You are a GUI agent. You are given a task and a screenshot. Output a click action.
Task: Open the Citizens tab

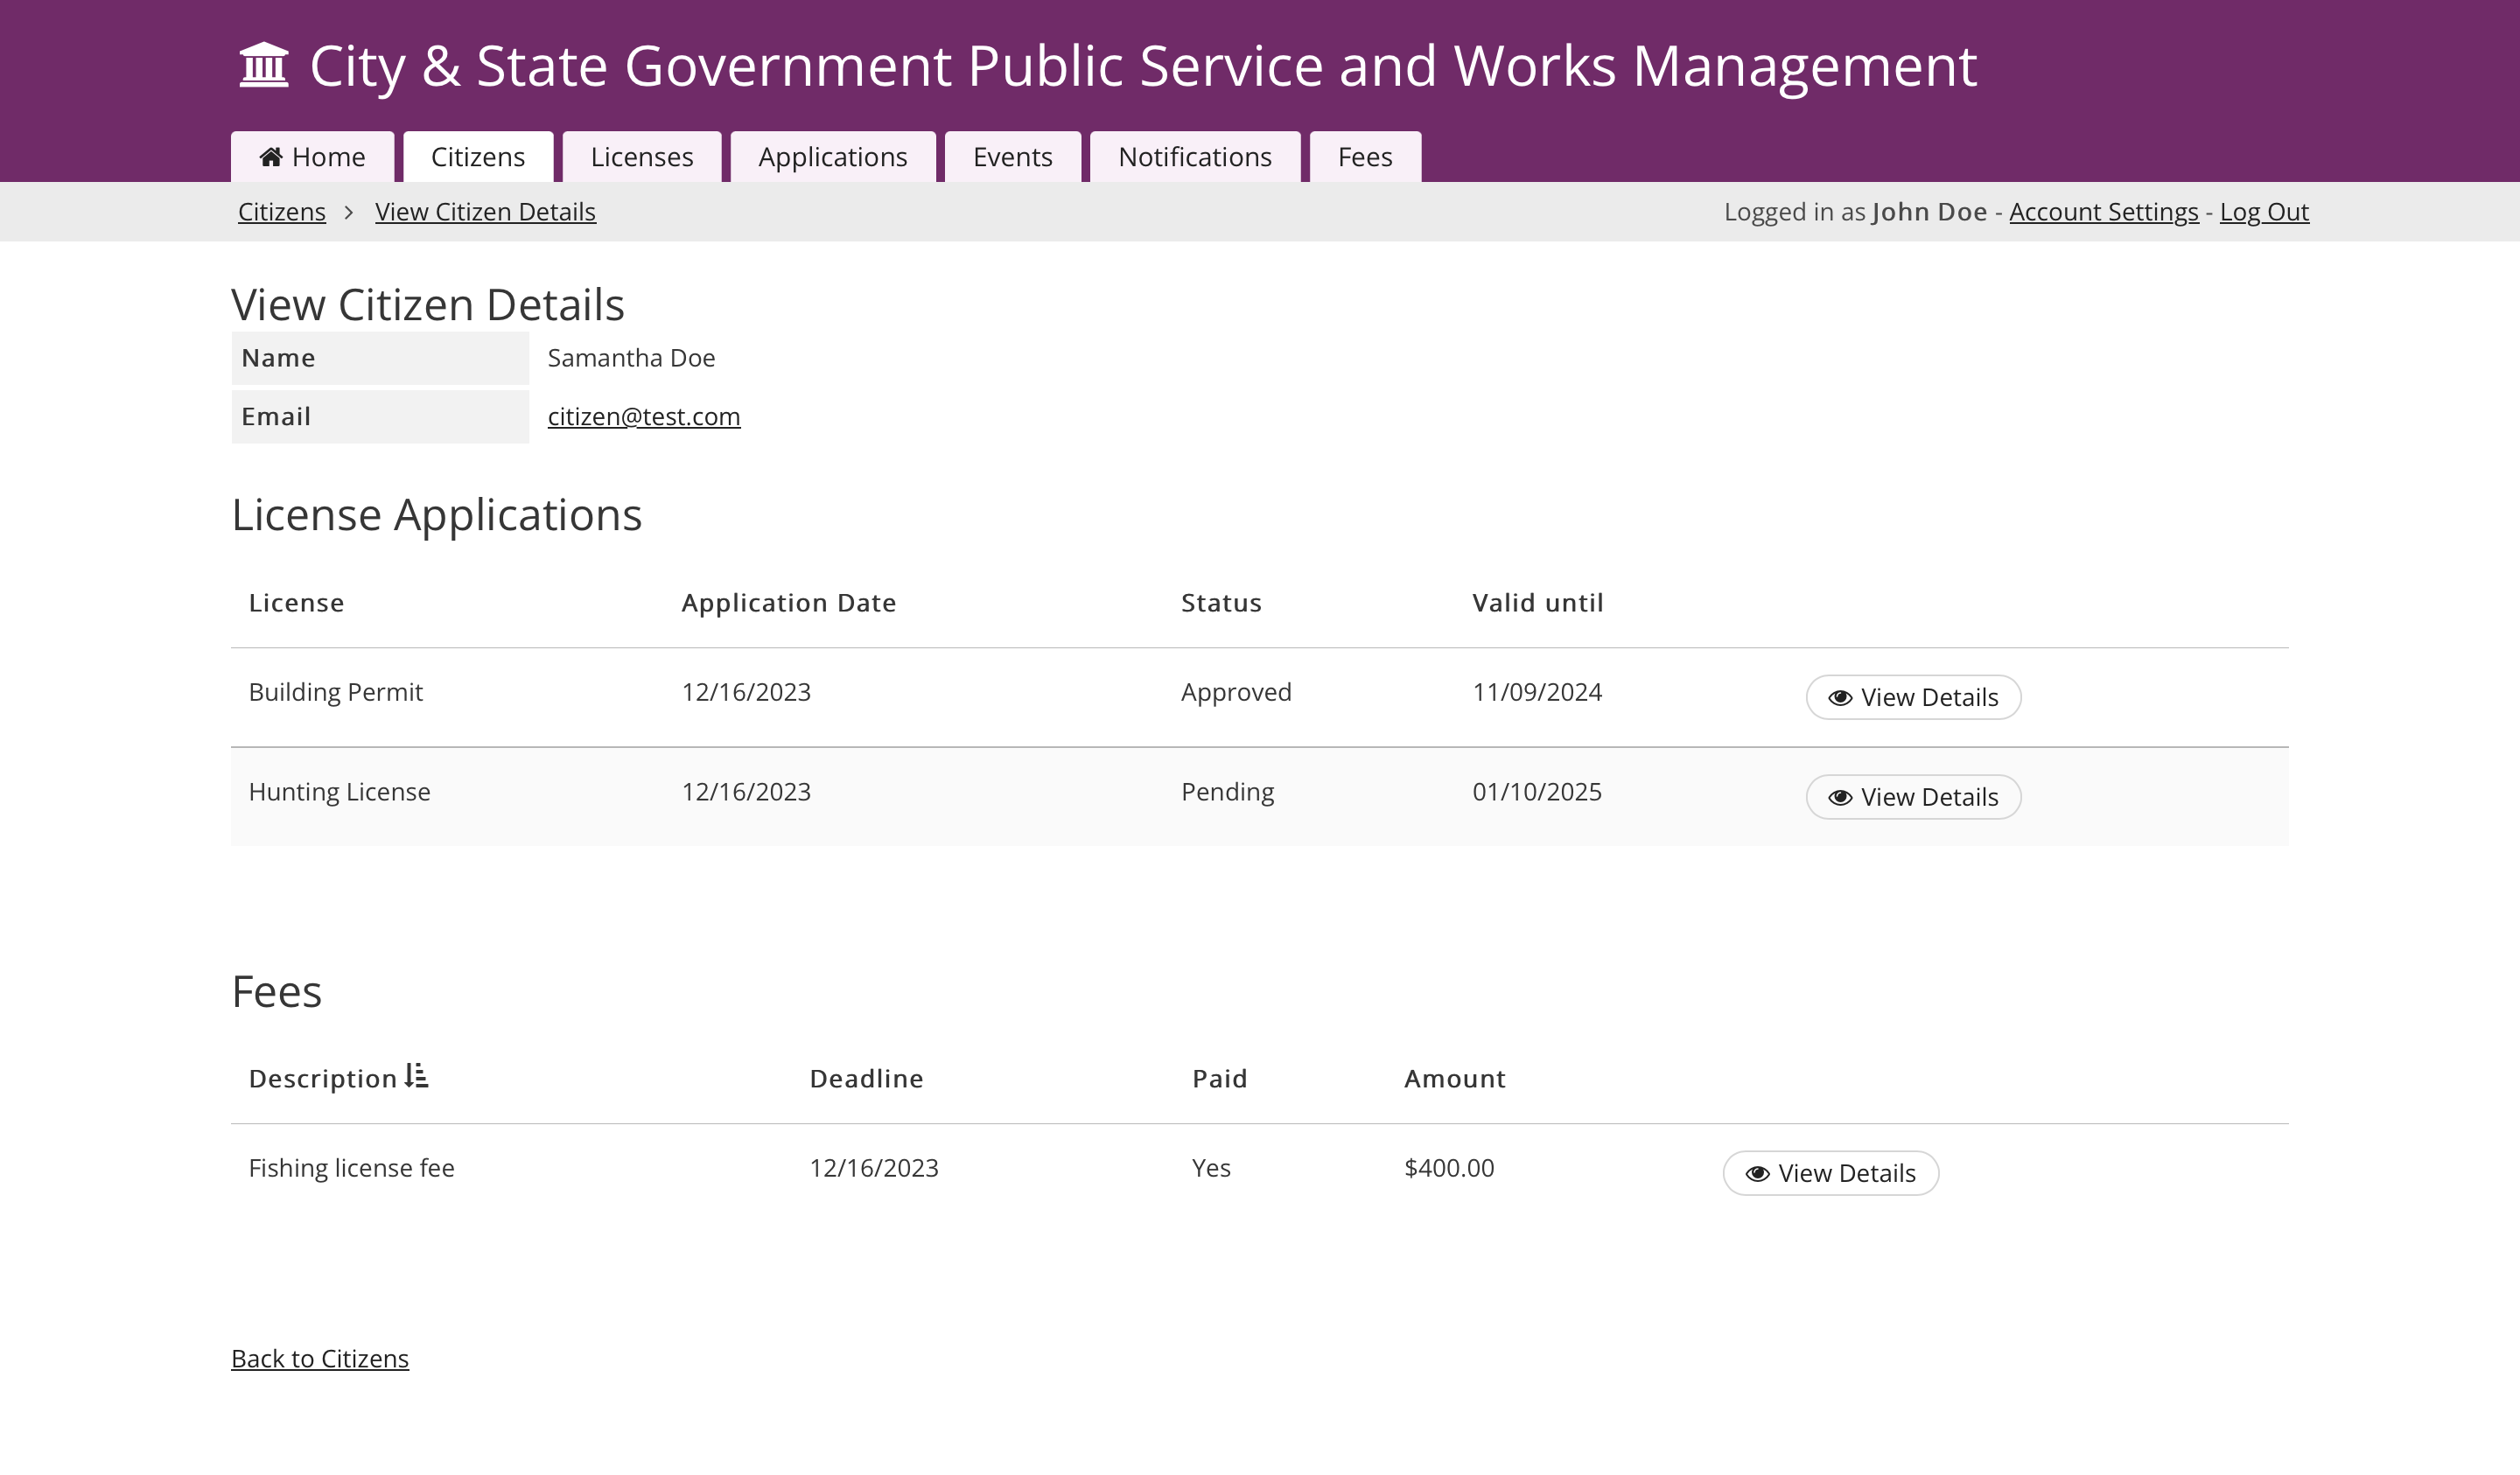tap(477, 157)
